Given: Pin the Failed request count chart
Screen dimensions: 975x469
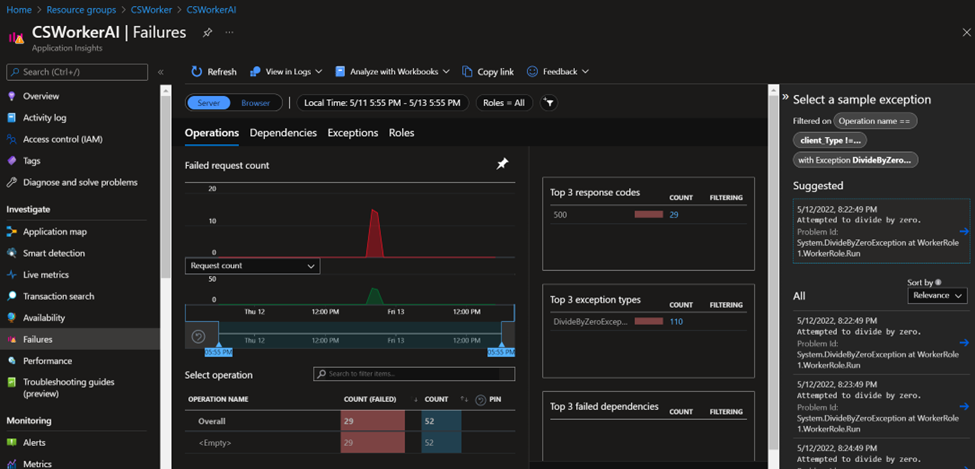Looking at the screenshot, I should 502,164.
